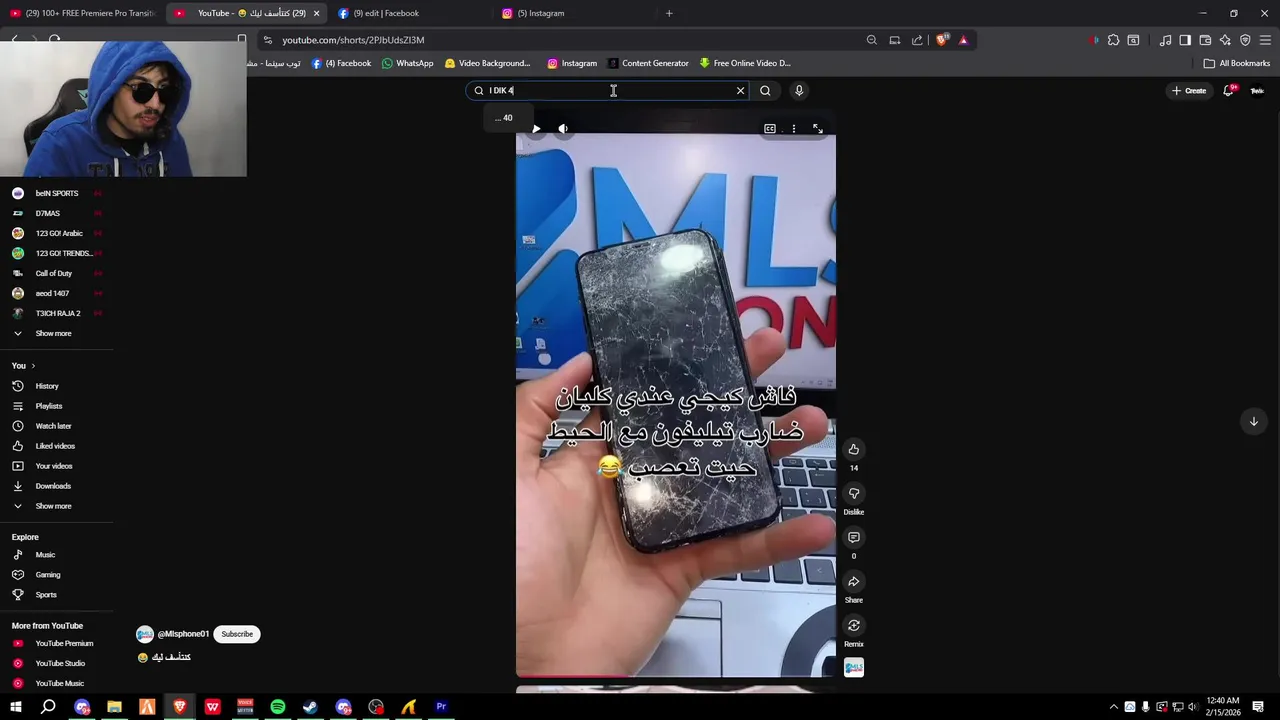
Task: Open the browser hamburger main menu
Action: (x=1265, y=40)
